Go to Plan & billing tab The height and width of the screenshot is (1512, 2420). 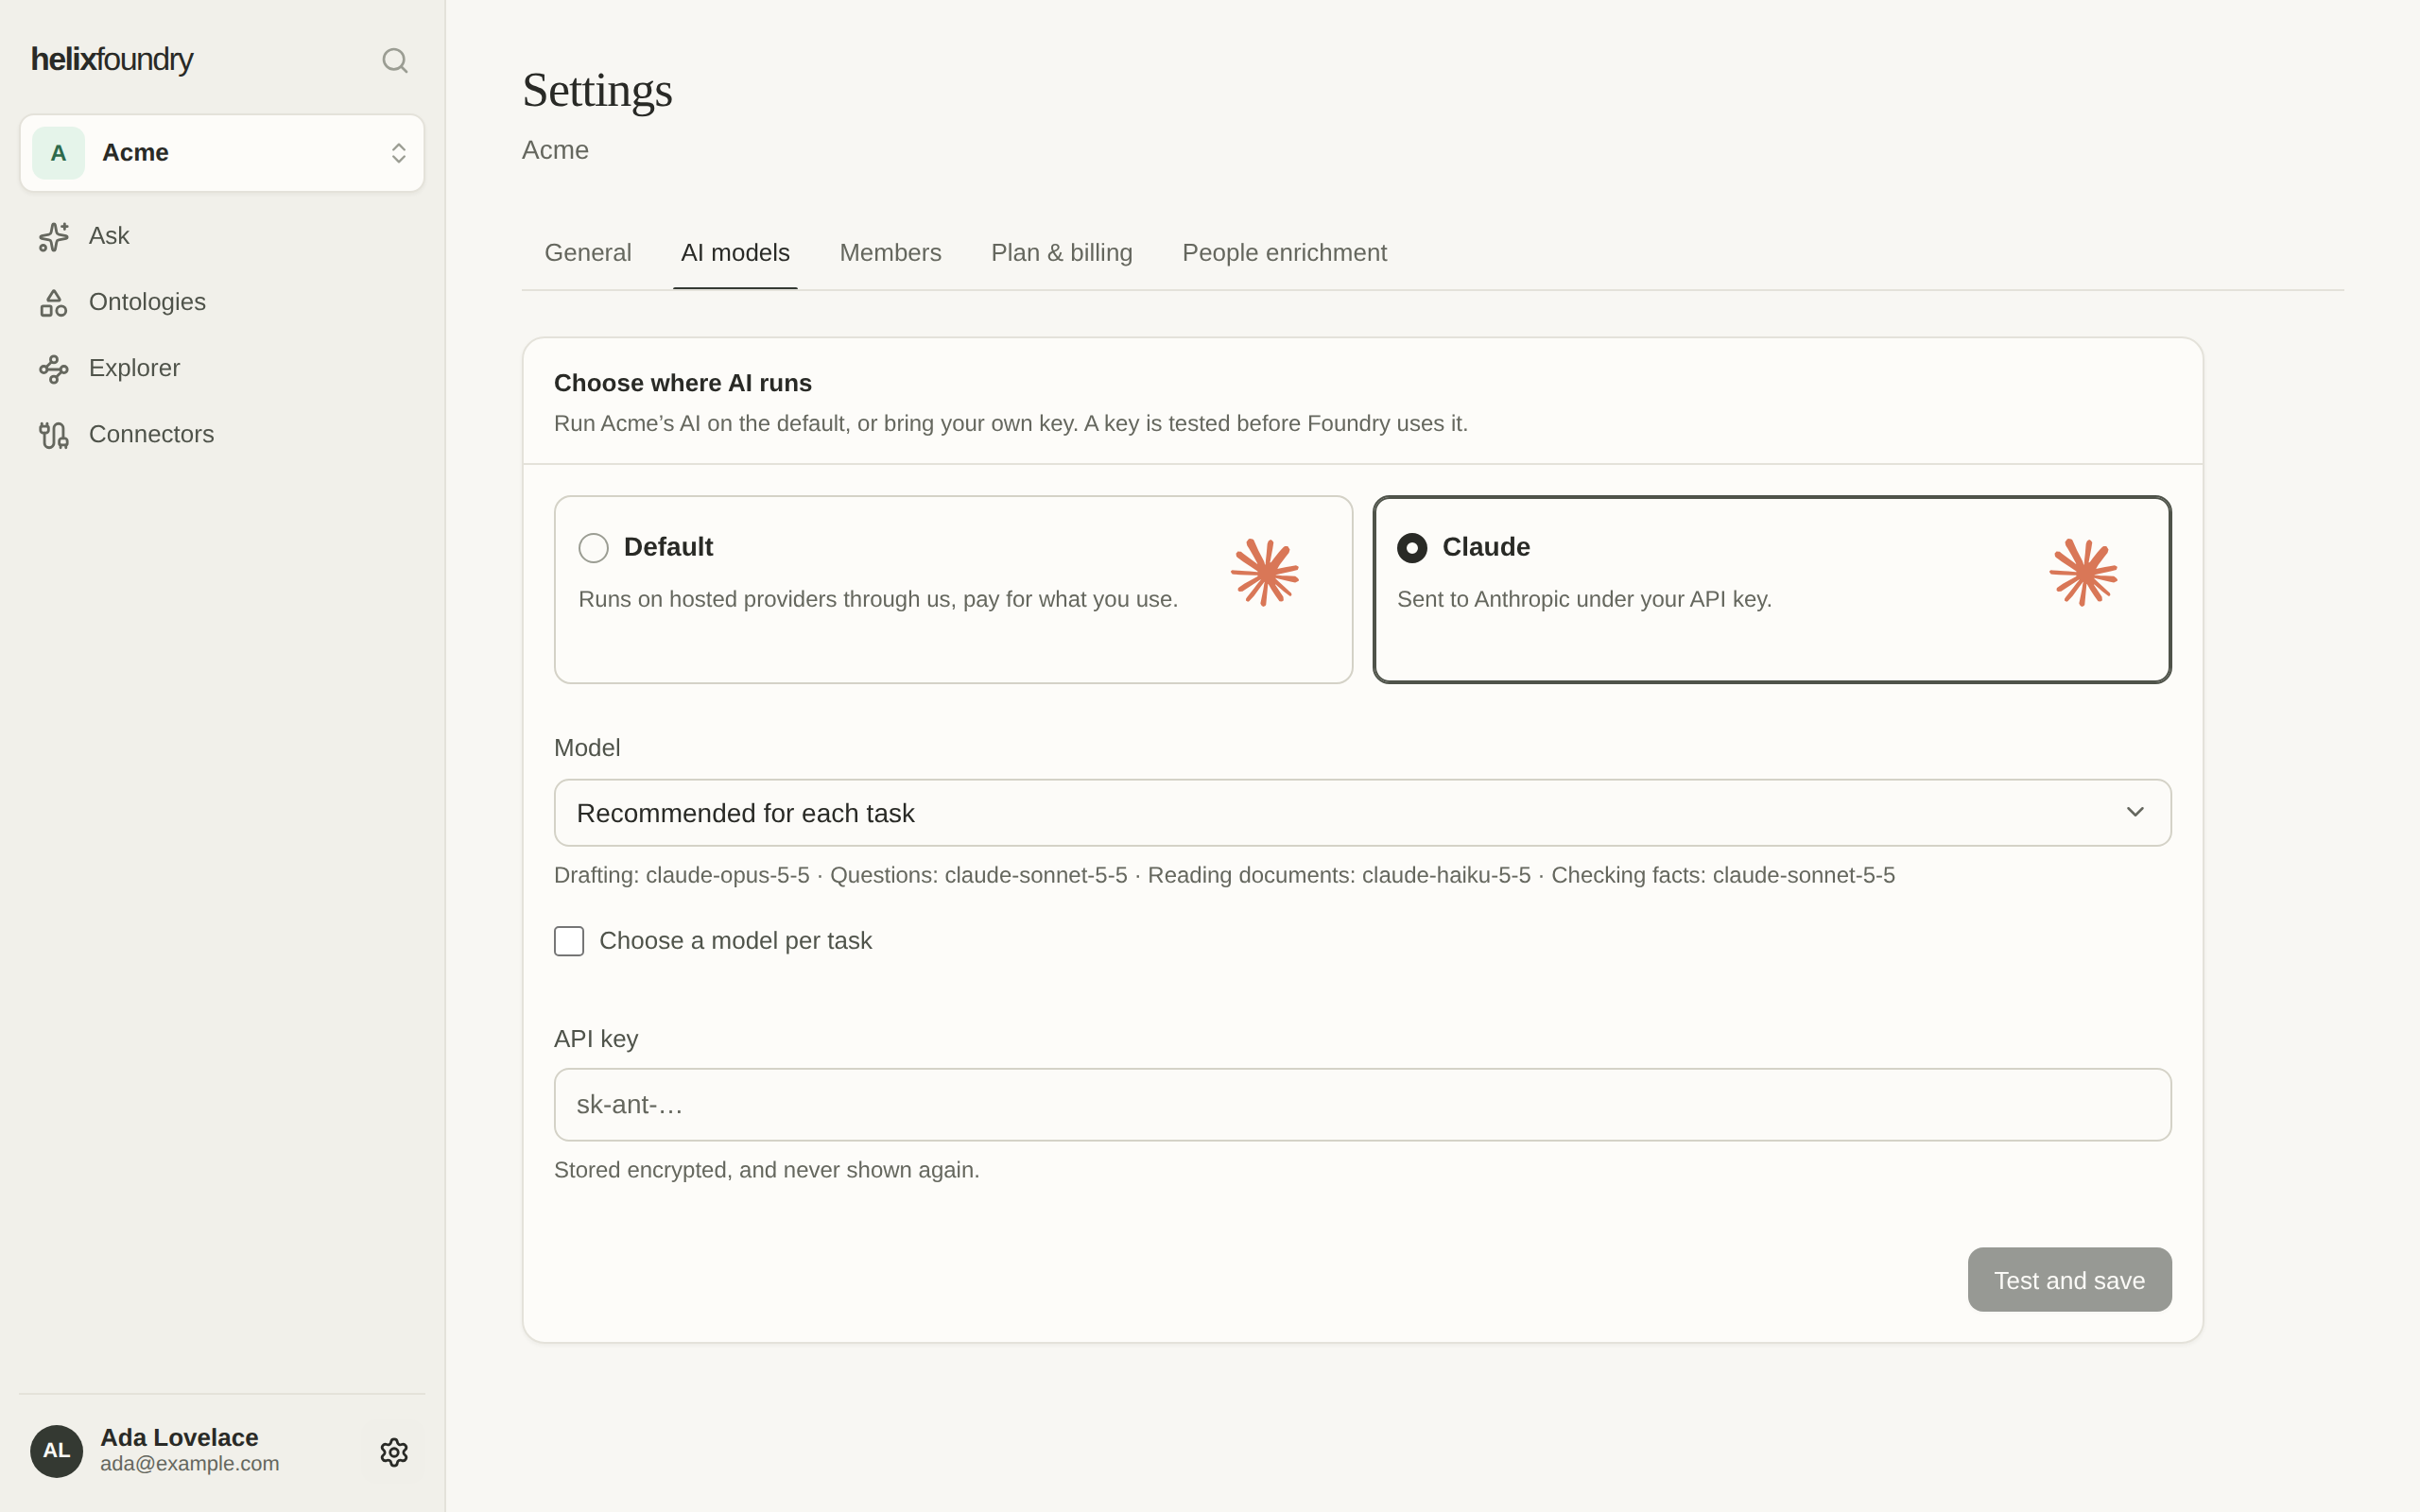point(1062,253)
